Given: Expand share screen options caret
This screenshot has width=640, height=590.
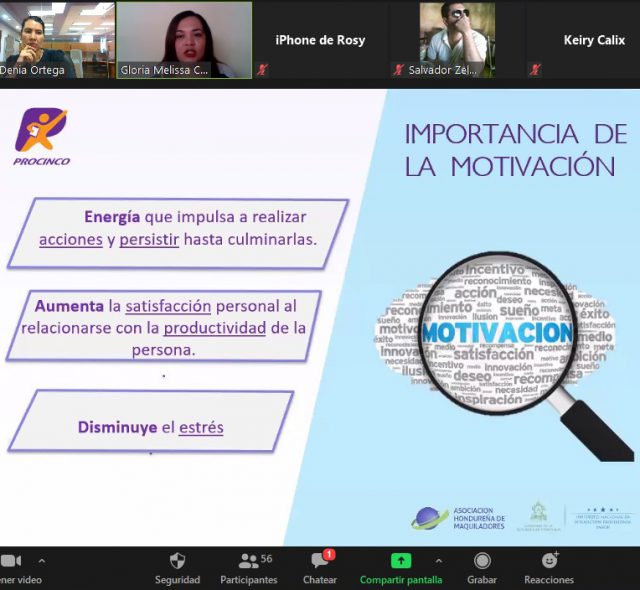Looking at the screenshot, I should pyautogui.click(x=438, y=561).
